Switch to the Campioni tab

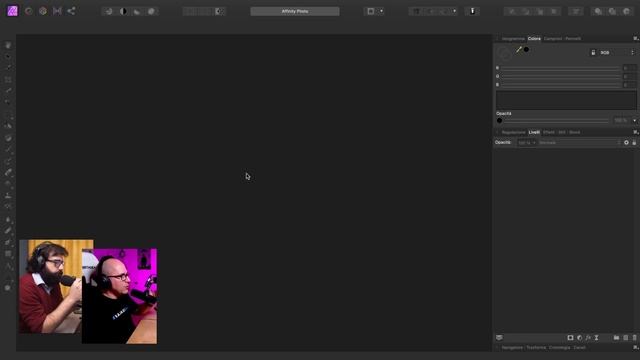[x=553, y=39]
